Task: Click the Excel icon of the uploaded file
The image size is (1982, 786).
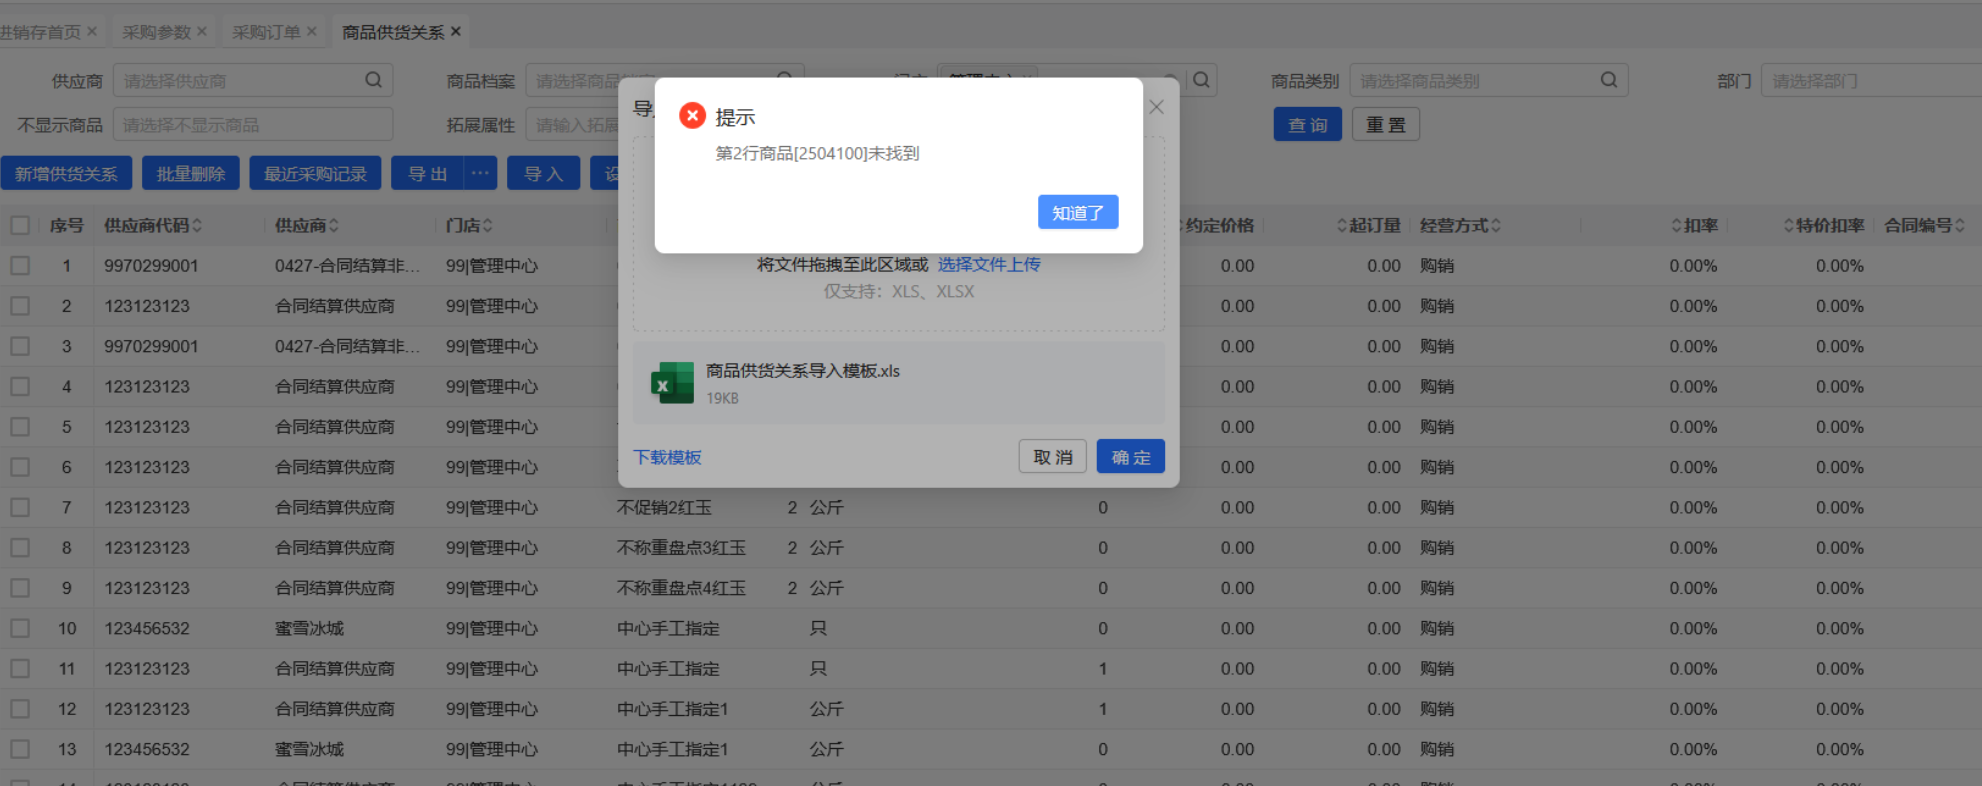Action: (672, 383)
